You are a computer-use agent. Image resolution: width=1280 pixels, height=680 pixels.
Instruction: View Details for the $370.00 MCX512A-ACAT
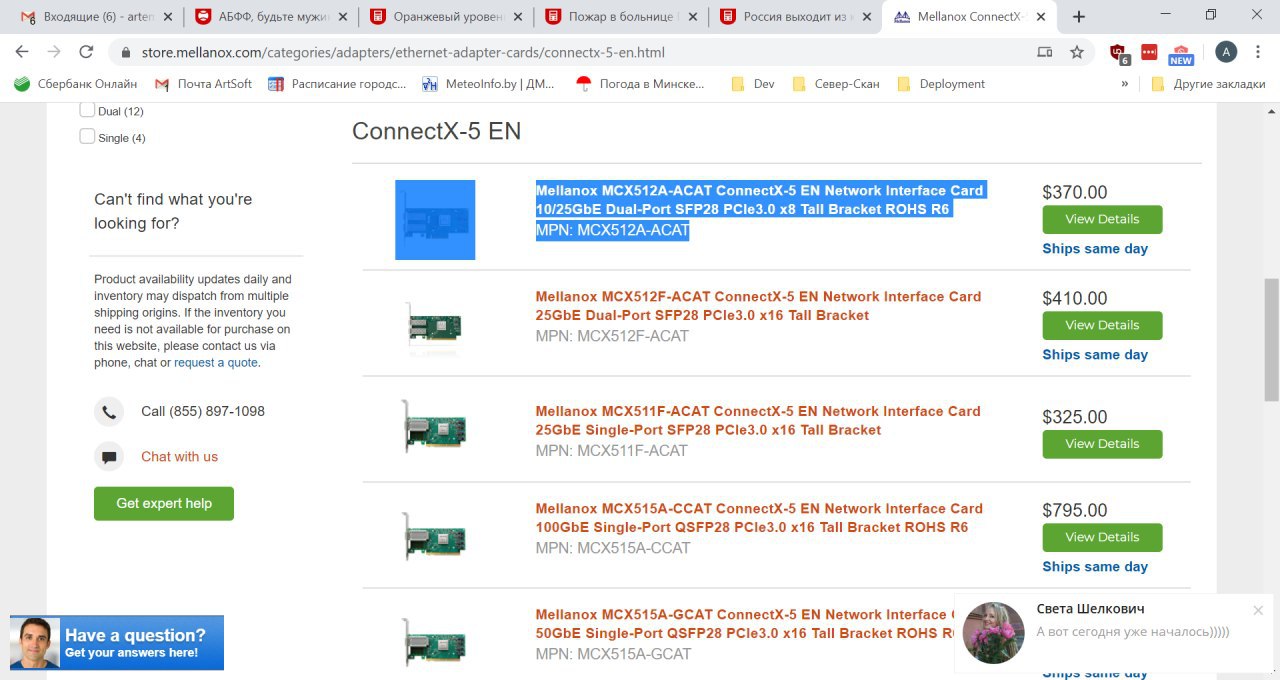click(1102, 219)
